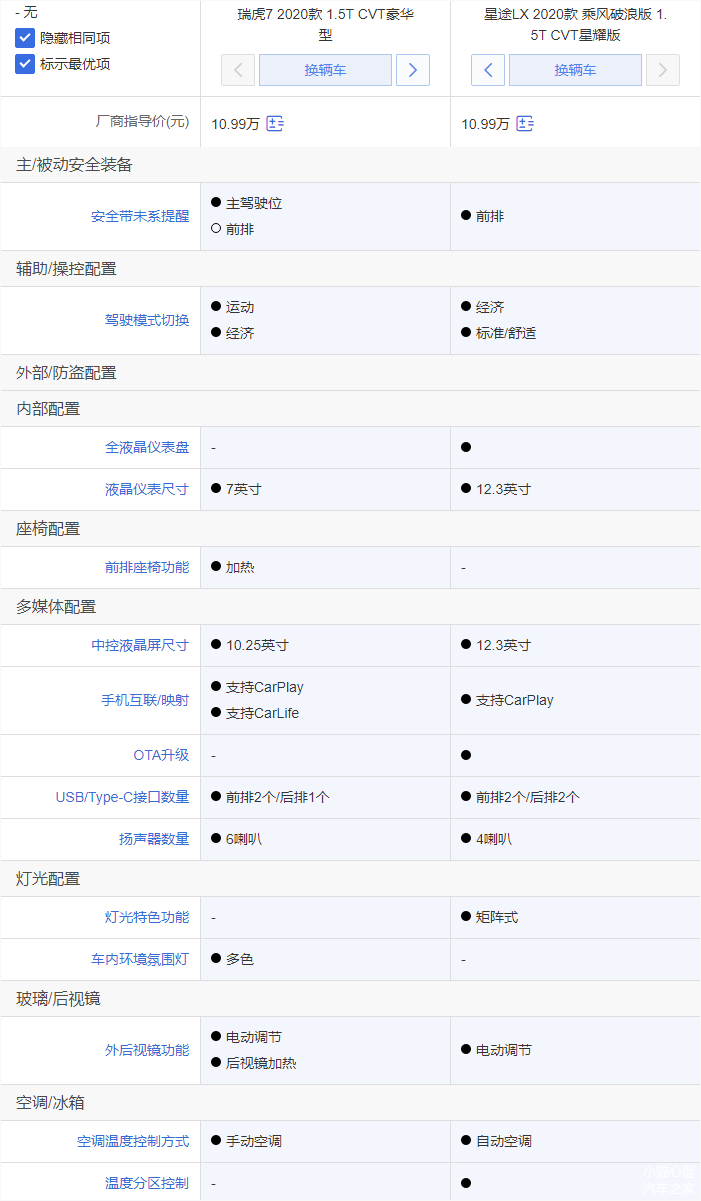This screenshot has width=701, height=1201.
Task: Click the 车内环境氛围灯 link
Action: (140, 959)
